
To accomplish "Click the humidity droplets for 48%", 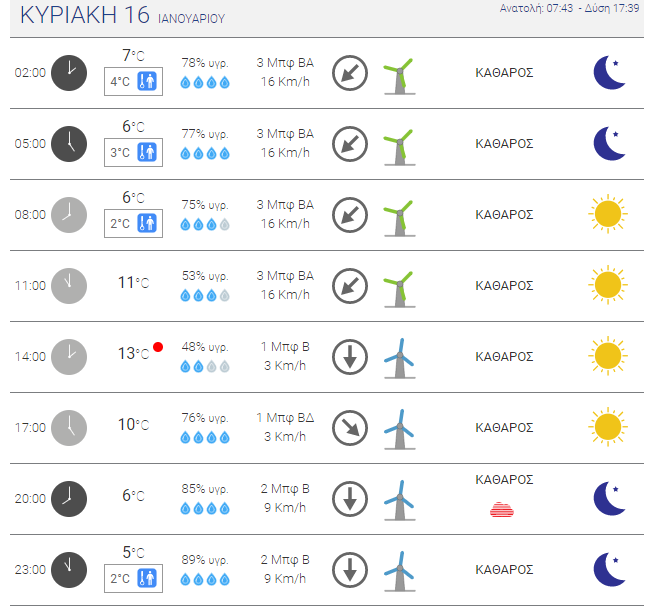I will point(205,367).
